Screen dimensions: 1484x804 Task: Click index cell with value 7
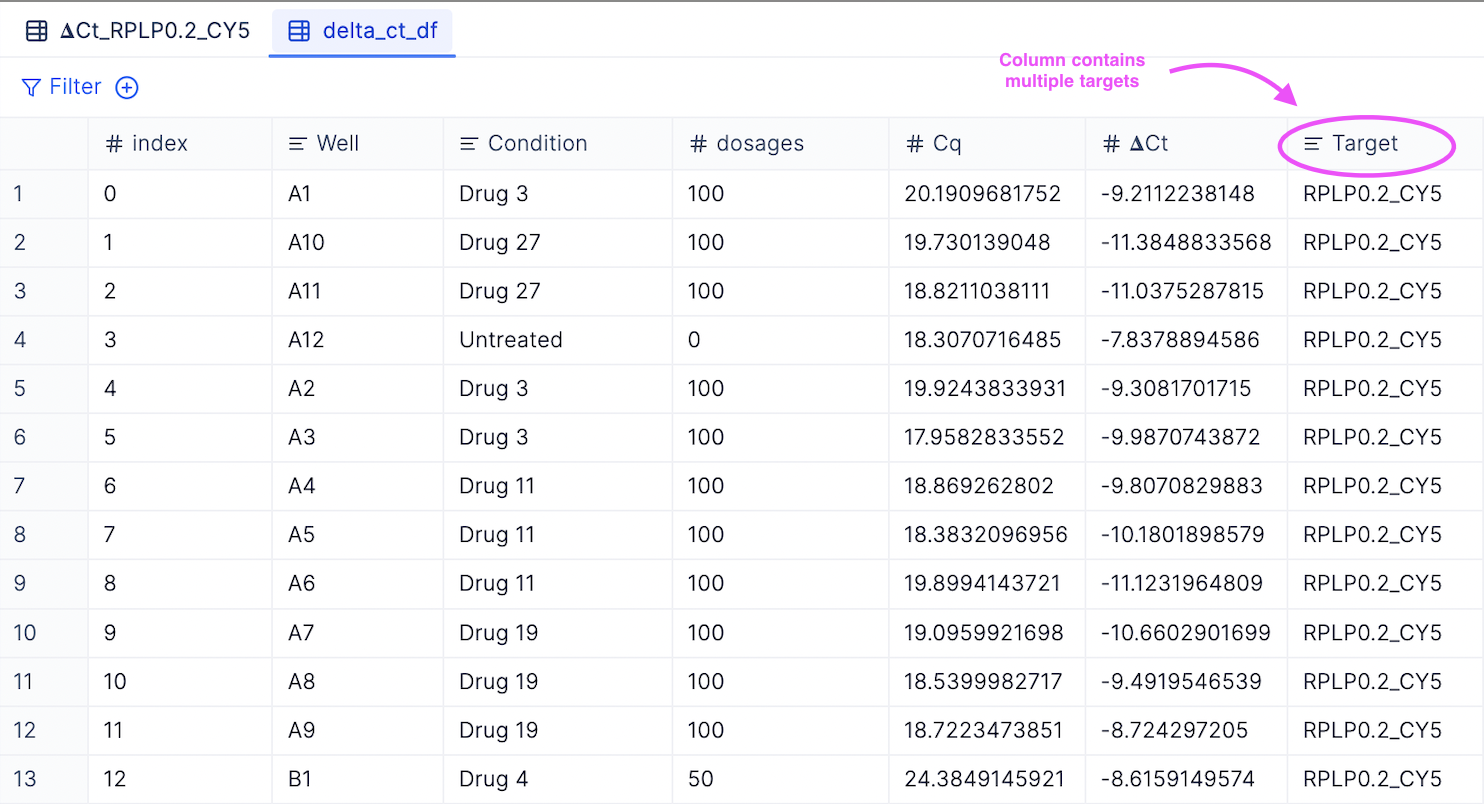click(180, 535)
